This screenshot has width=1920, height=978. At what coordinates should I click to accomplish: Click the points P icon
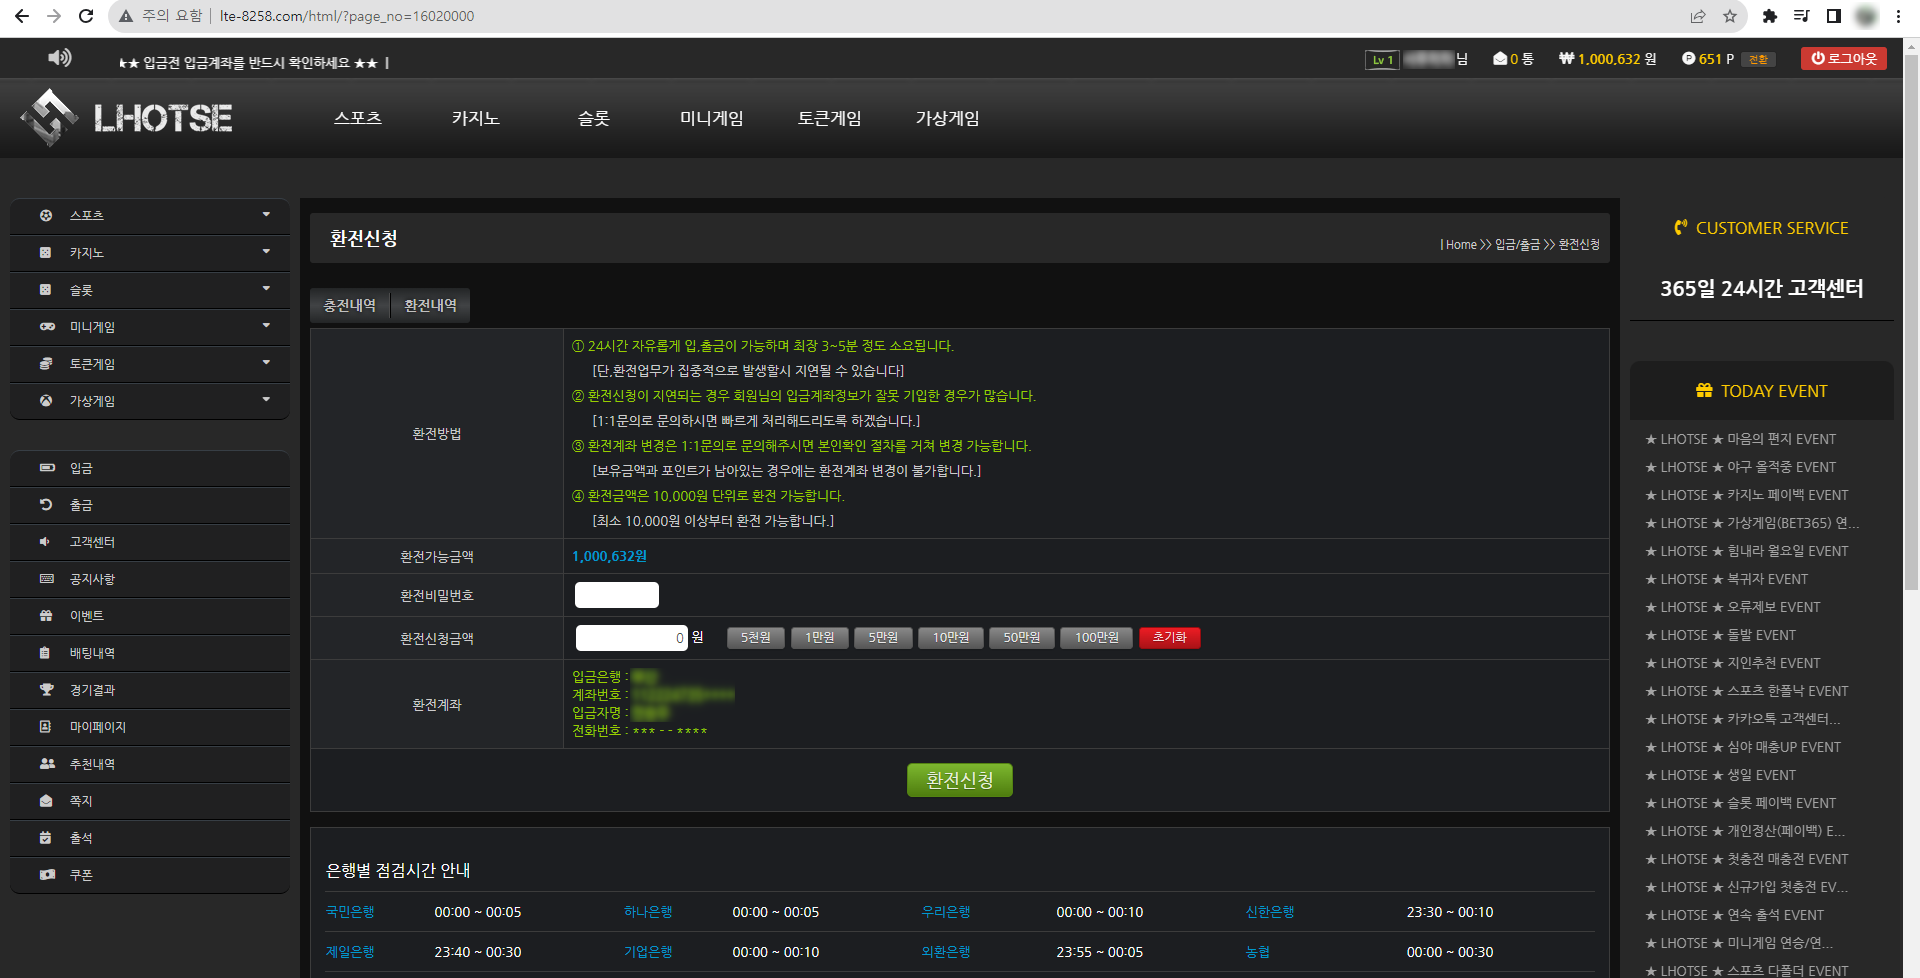click(1688, 59)
